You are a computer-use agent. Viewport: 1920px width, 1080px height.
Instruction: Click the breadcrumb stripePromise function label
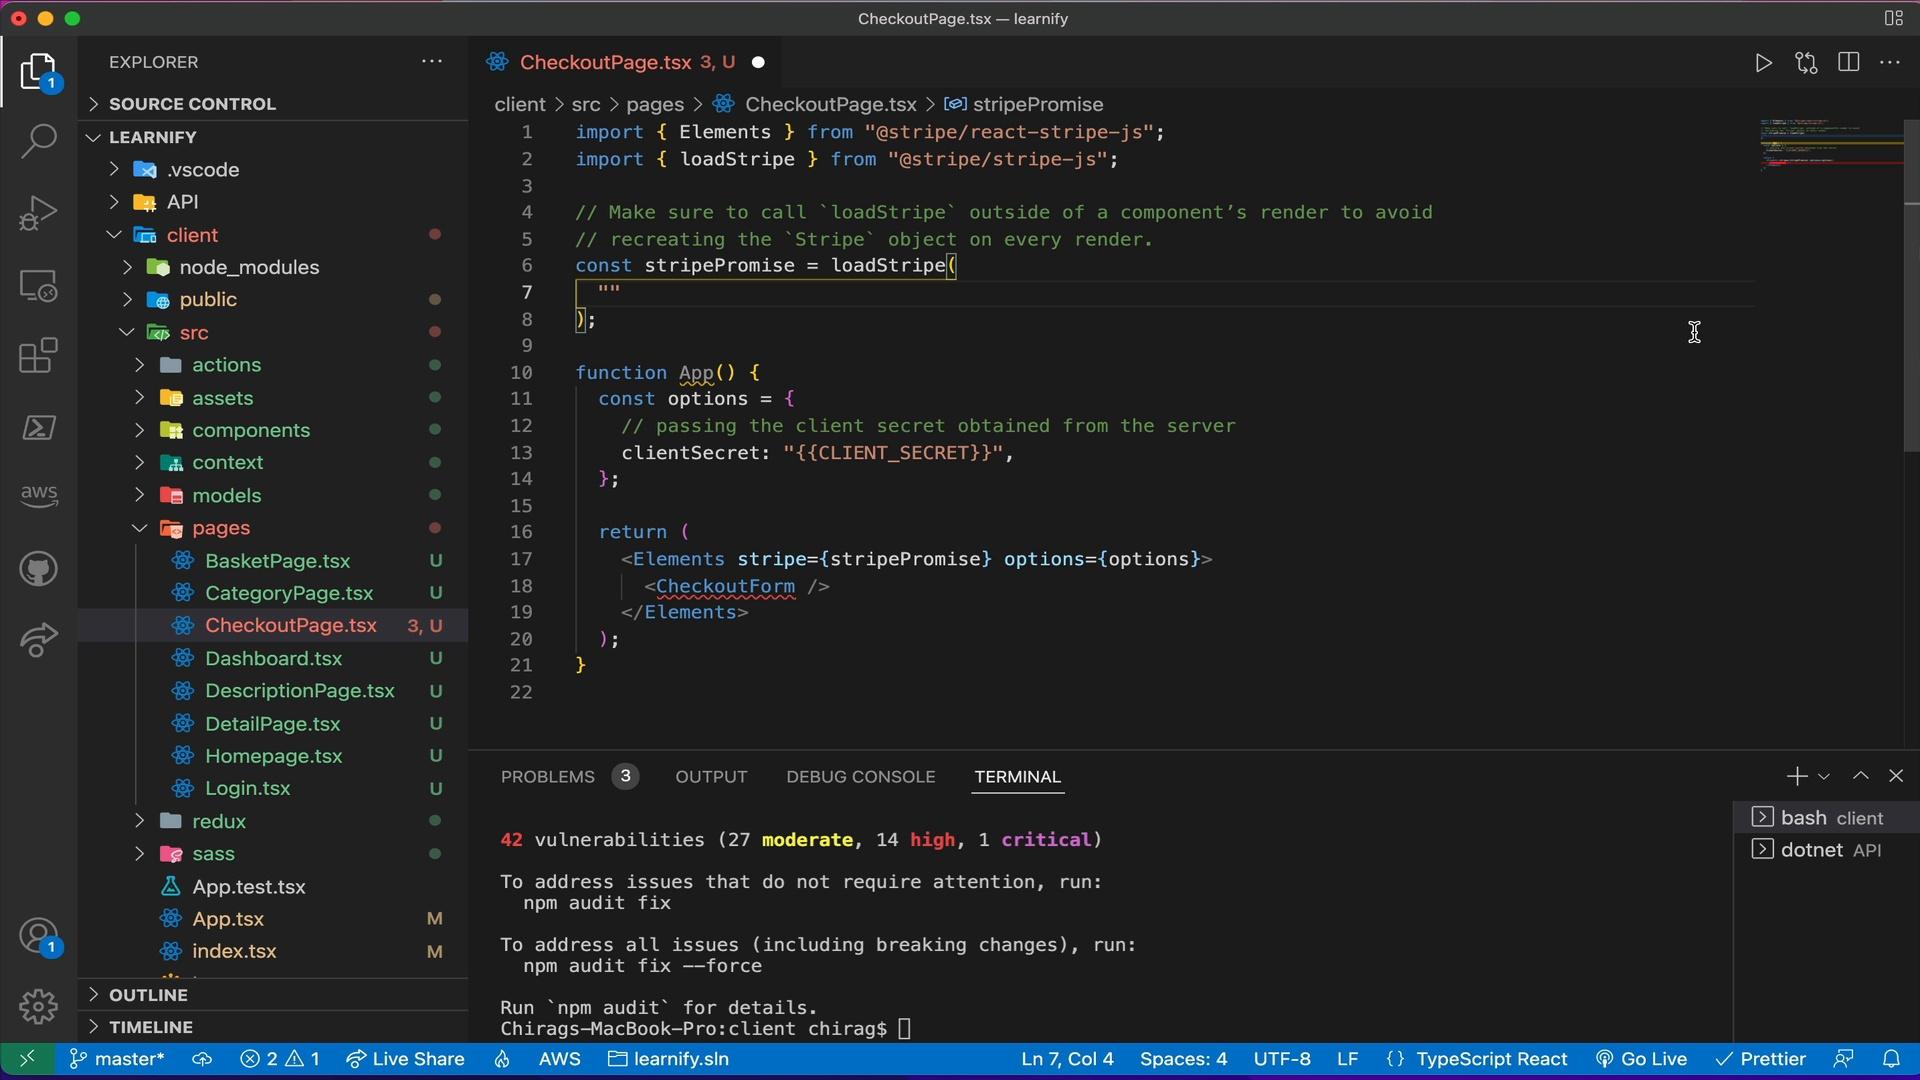click(1038, 104)
